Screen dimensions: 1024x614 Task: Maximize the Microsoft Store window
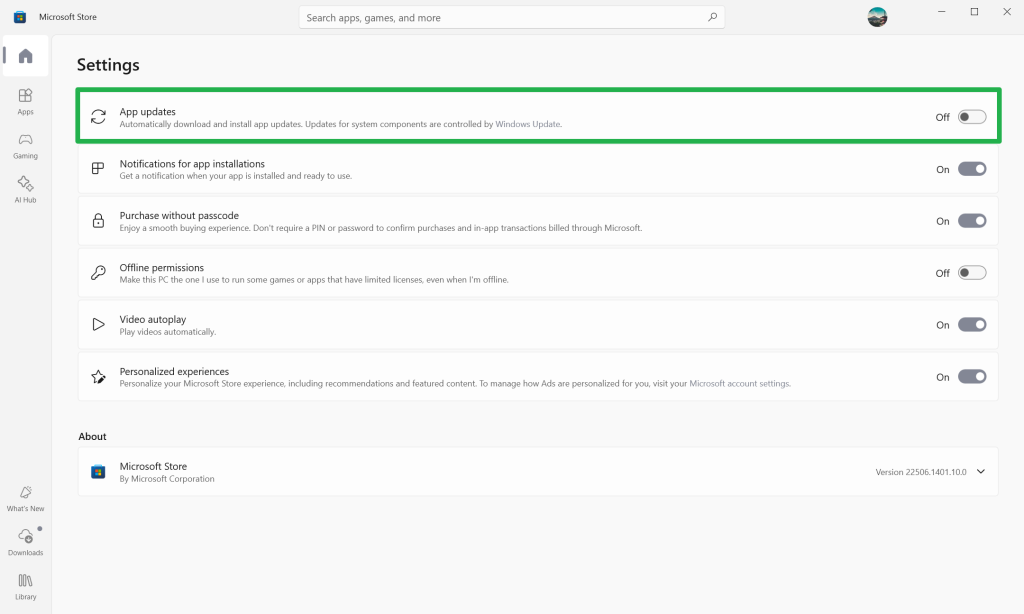tap(974, 12)
